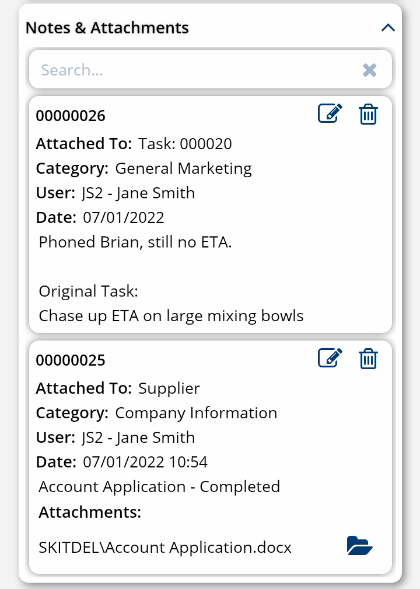Select the Notes & Attachments heading
The width and height of the screenshot is (420, 589).
click(x=107, y=28)
